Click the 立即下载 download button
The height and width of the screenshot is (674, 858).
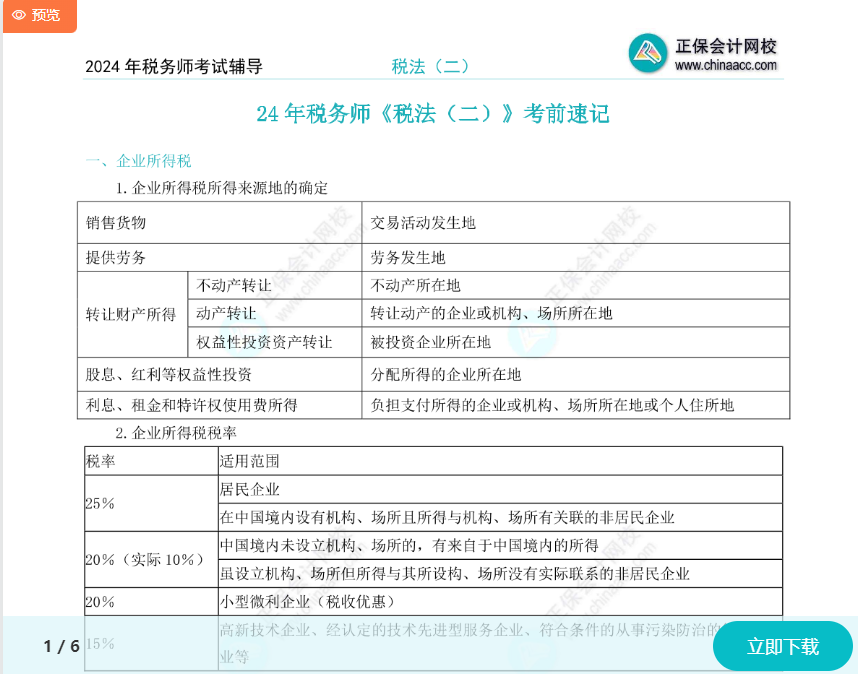[782, 646]
